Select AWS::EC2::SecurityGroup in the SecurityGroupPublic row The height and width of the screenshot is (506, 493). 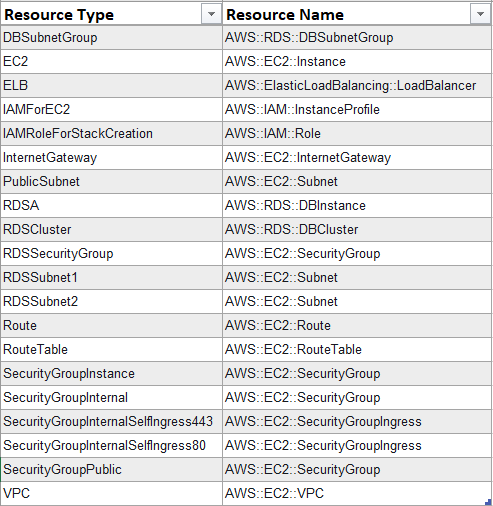click(357, 470)
